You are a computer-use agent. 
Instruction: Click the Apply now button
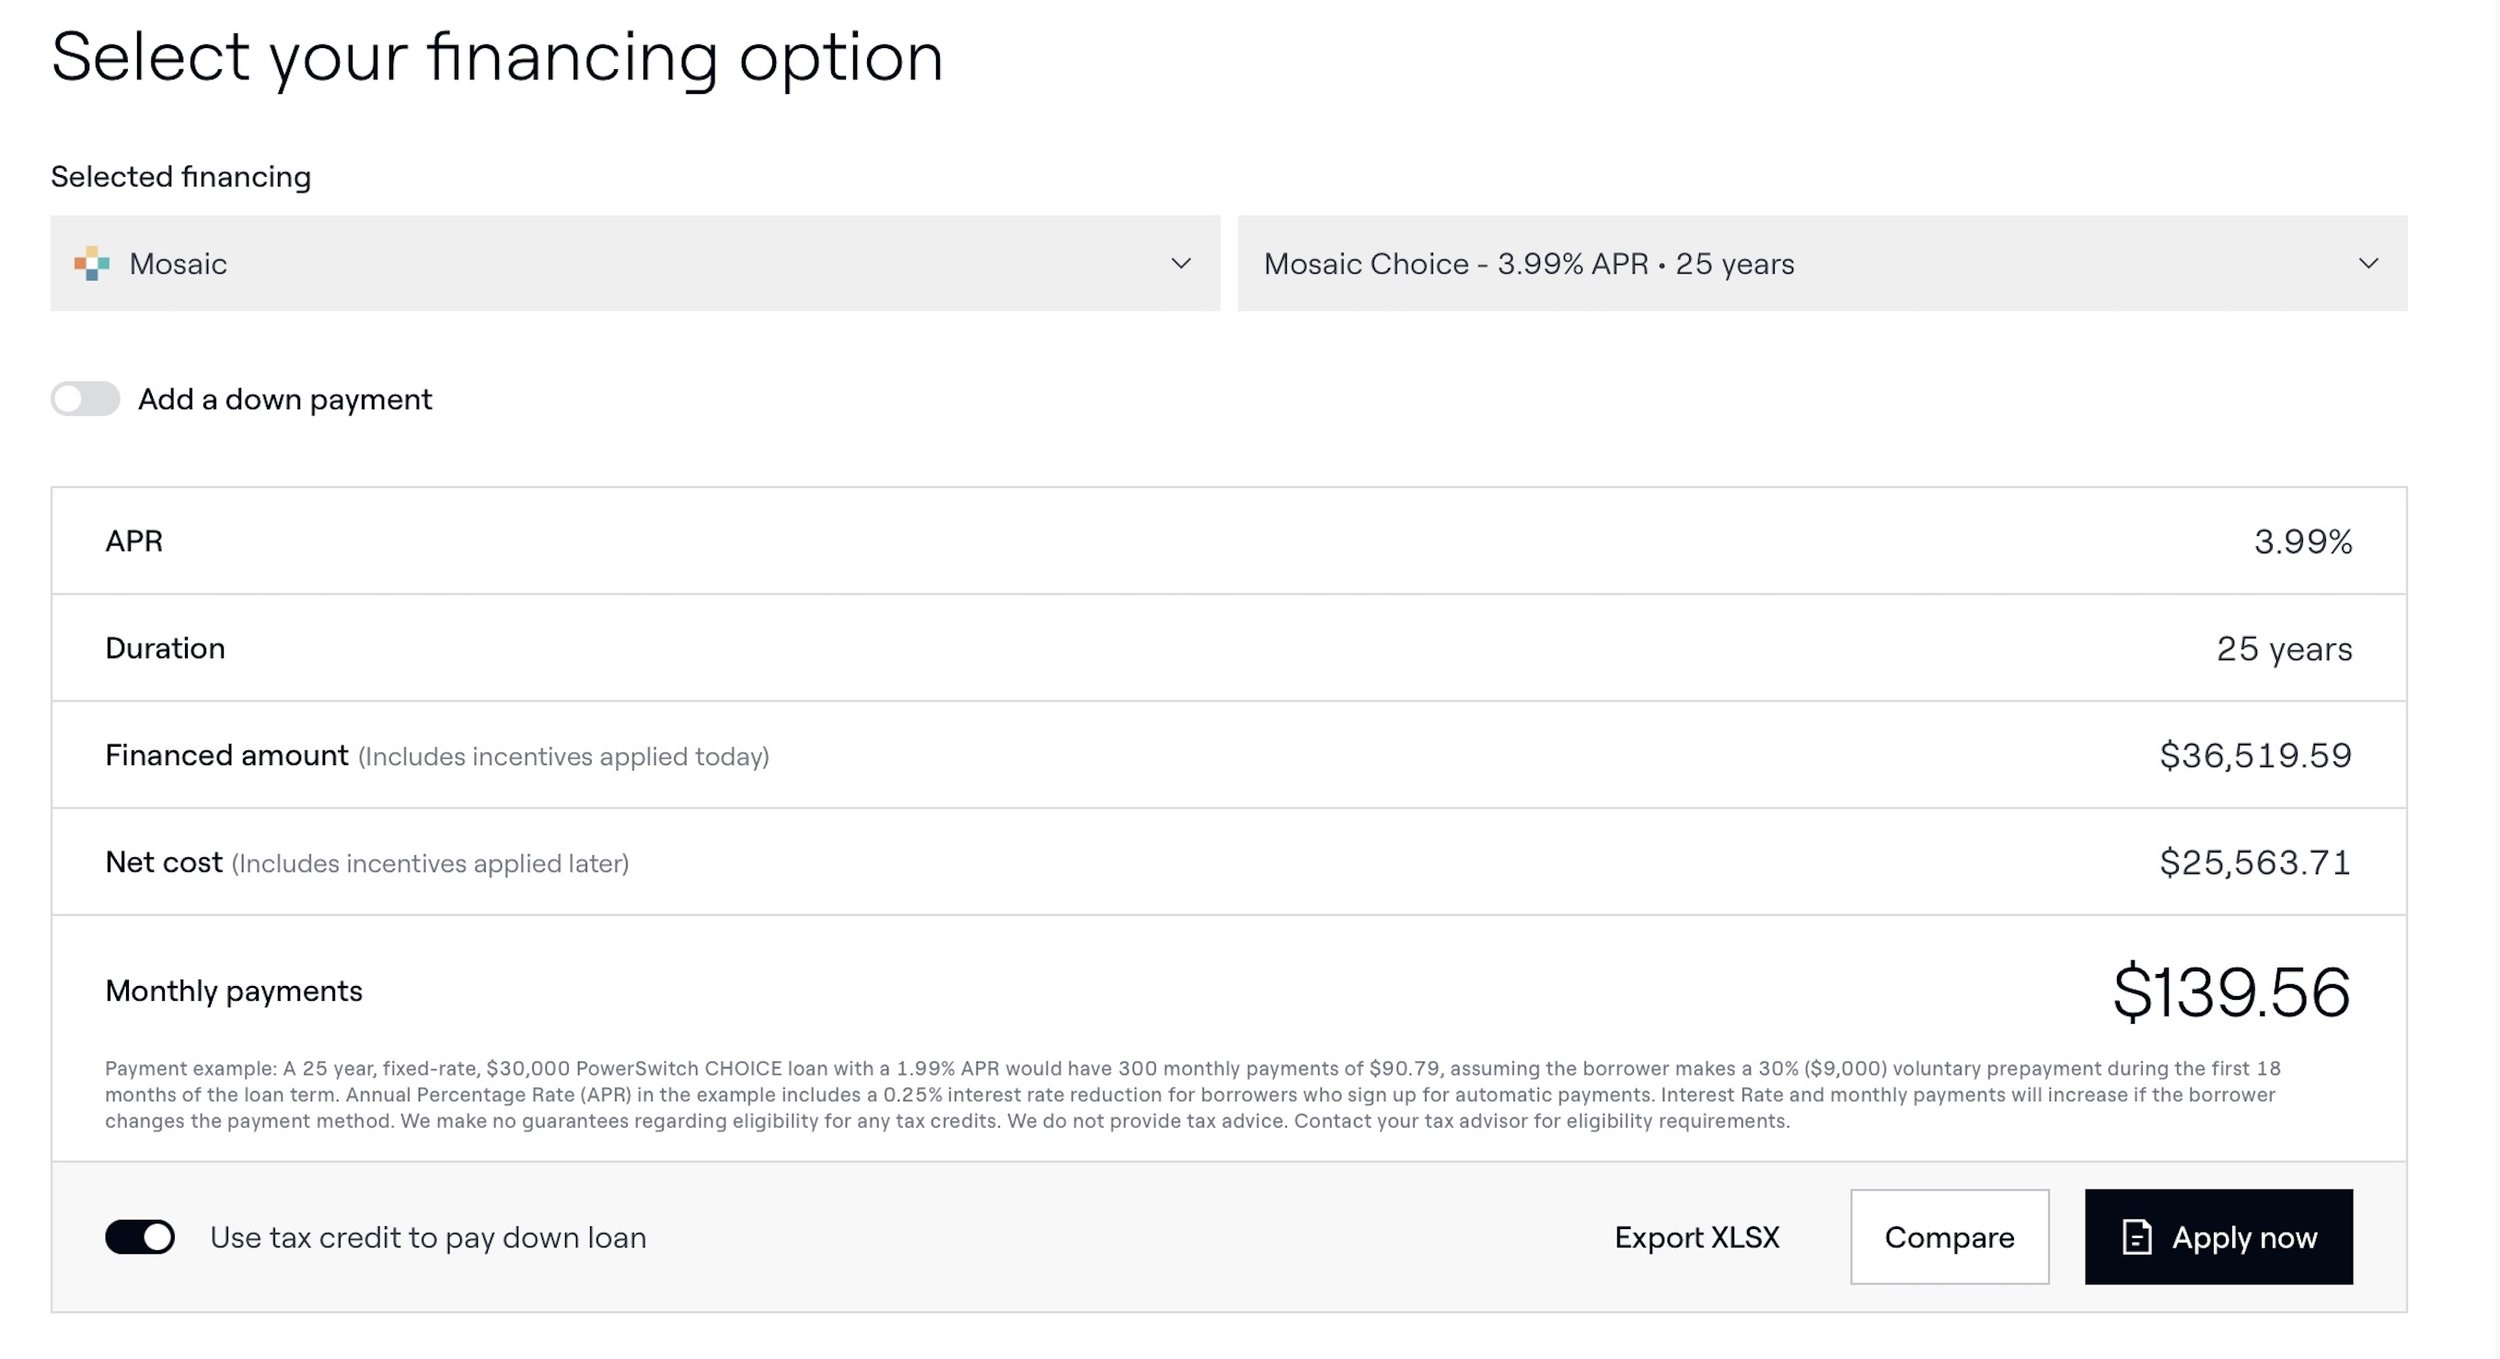2218,1237
